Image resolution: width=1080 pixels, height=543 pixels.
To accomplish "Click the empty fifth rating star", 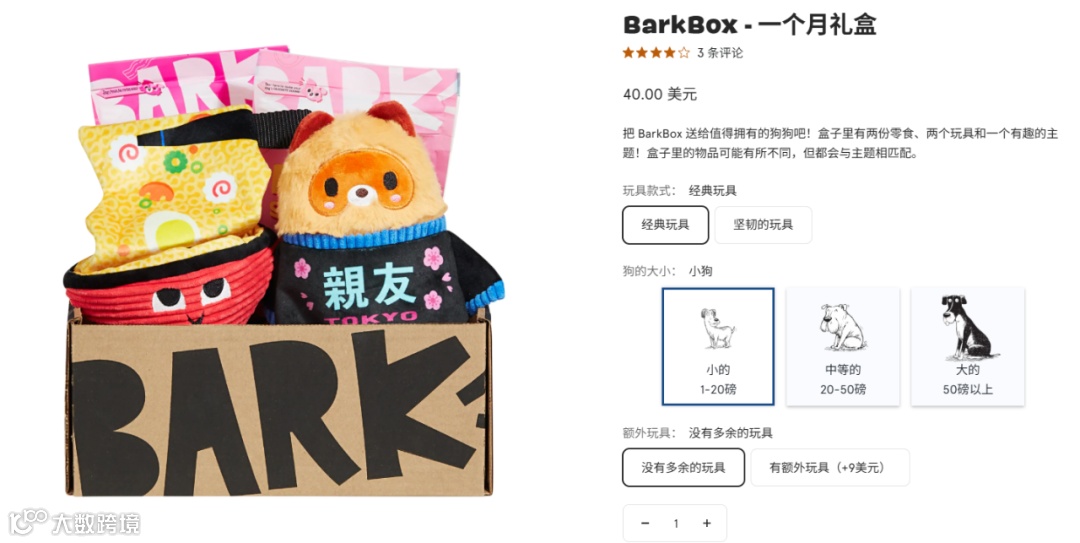I will click(683, 53).
